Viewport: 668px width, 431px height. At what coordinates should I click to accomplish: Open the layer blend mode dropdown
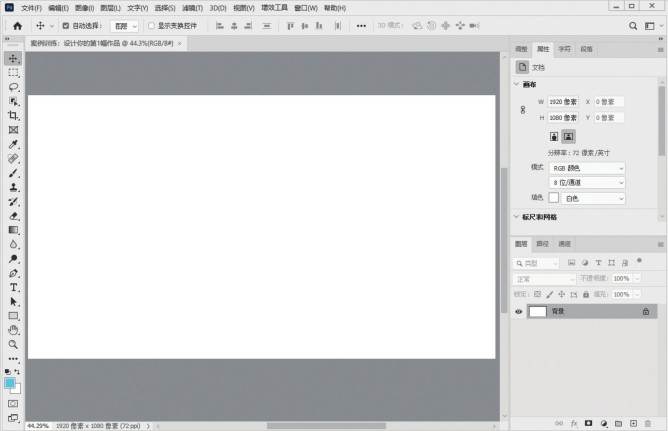click(x=544, y=279)
